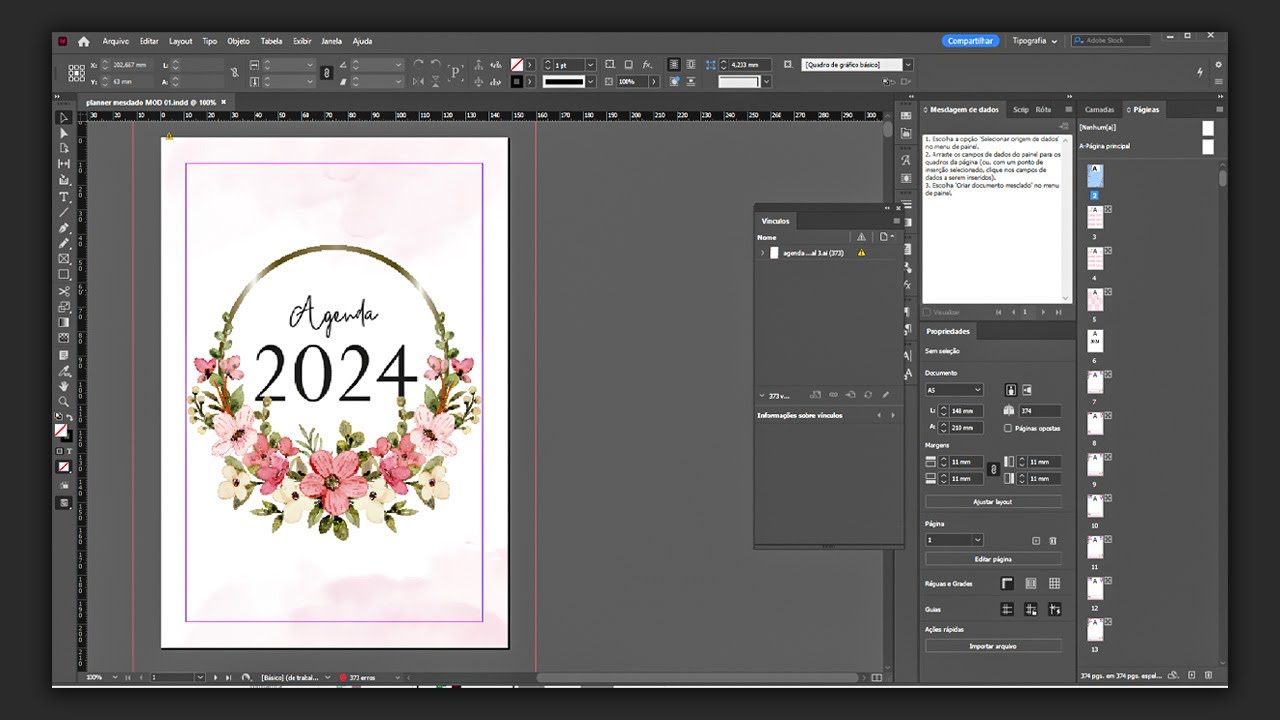Screen dimensions: 1280x720
Task: Select the Hand tool
Action: pos(64,385)
